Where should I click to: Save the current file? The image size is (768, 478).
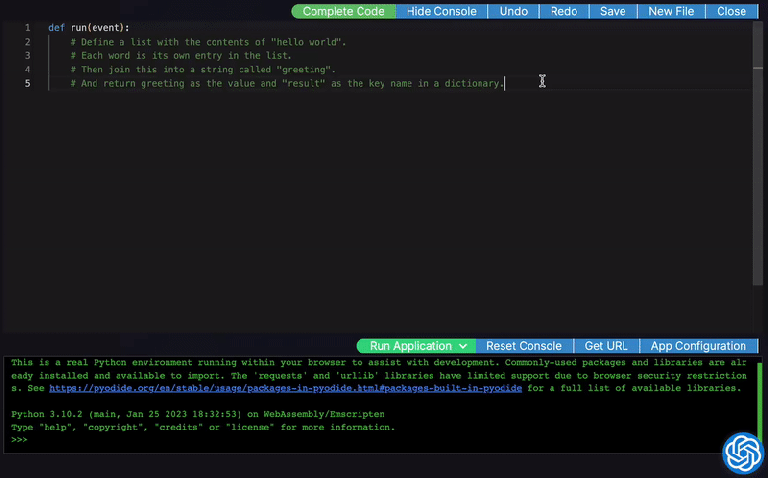[613, 11]
